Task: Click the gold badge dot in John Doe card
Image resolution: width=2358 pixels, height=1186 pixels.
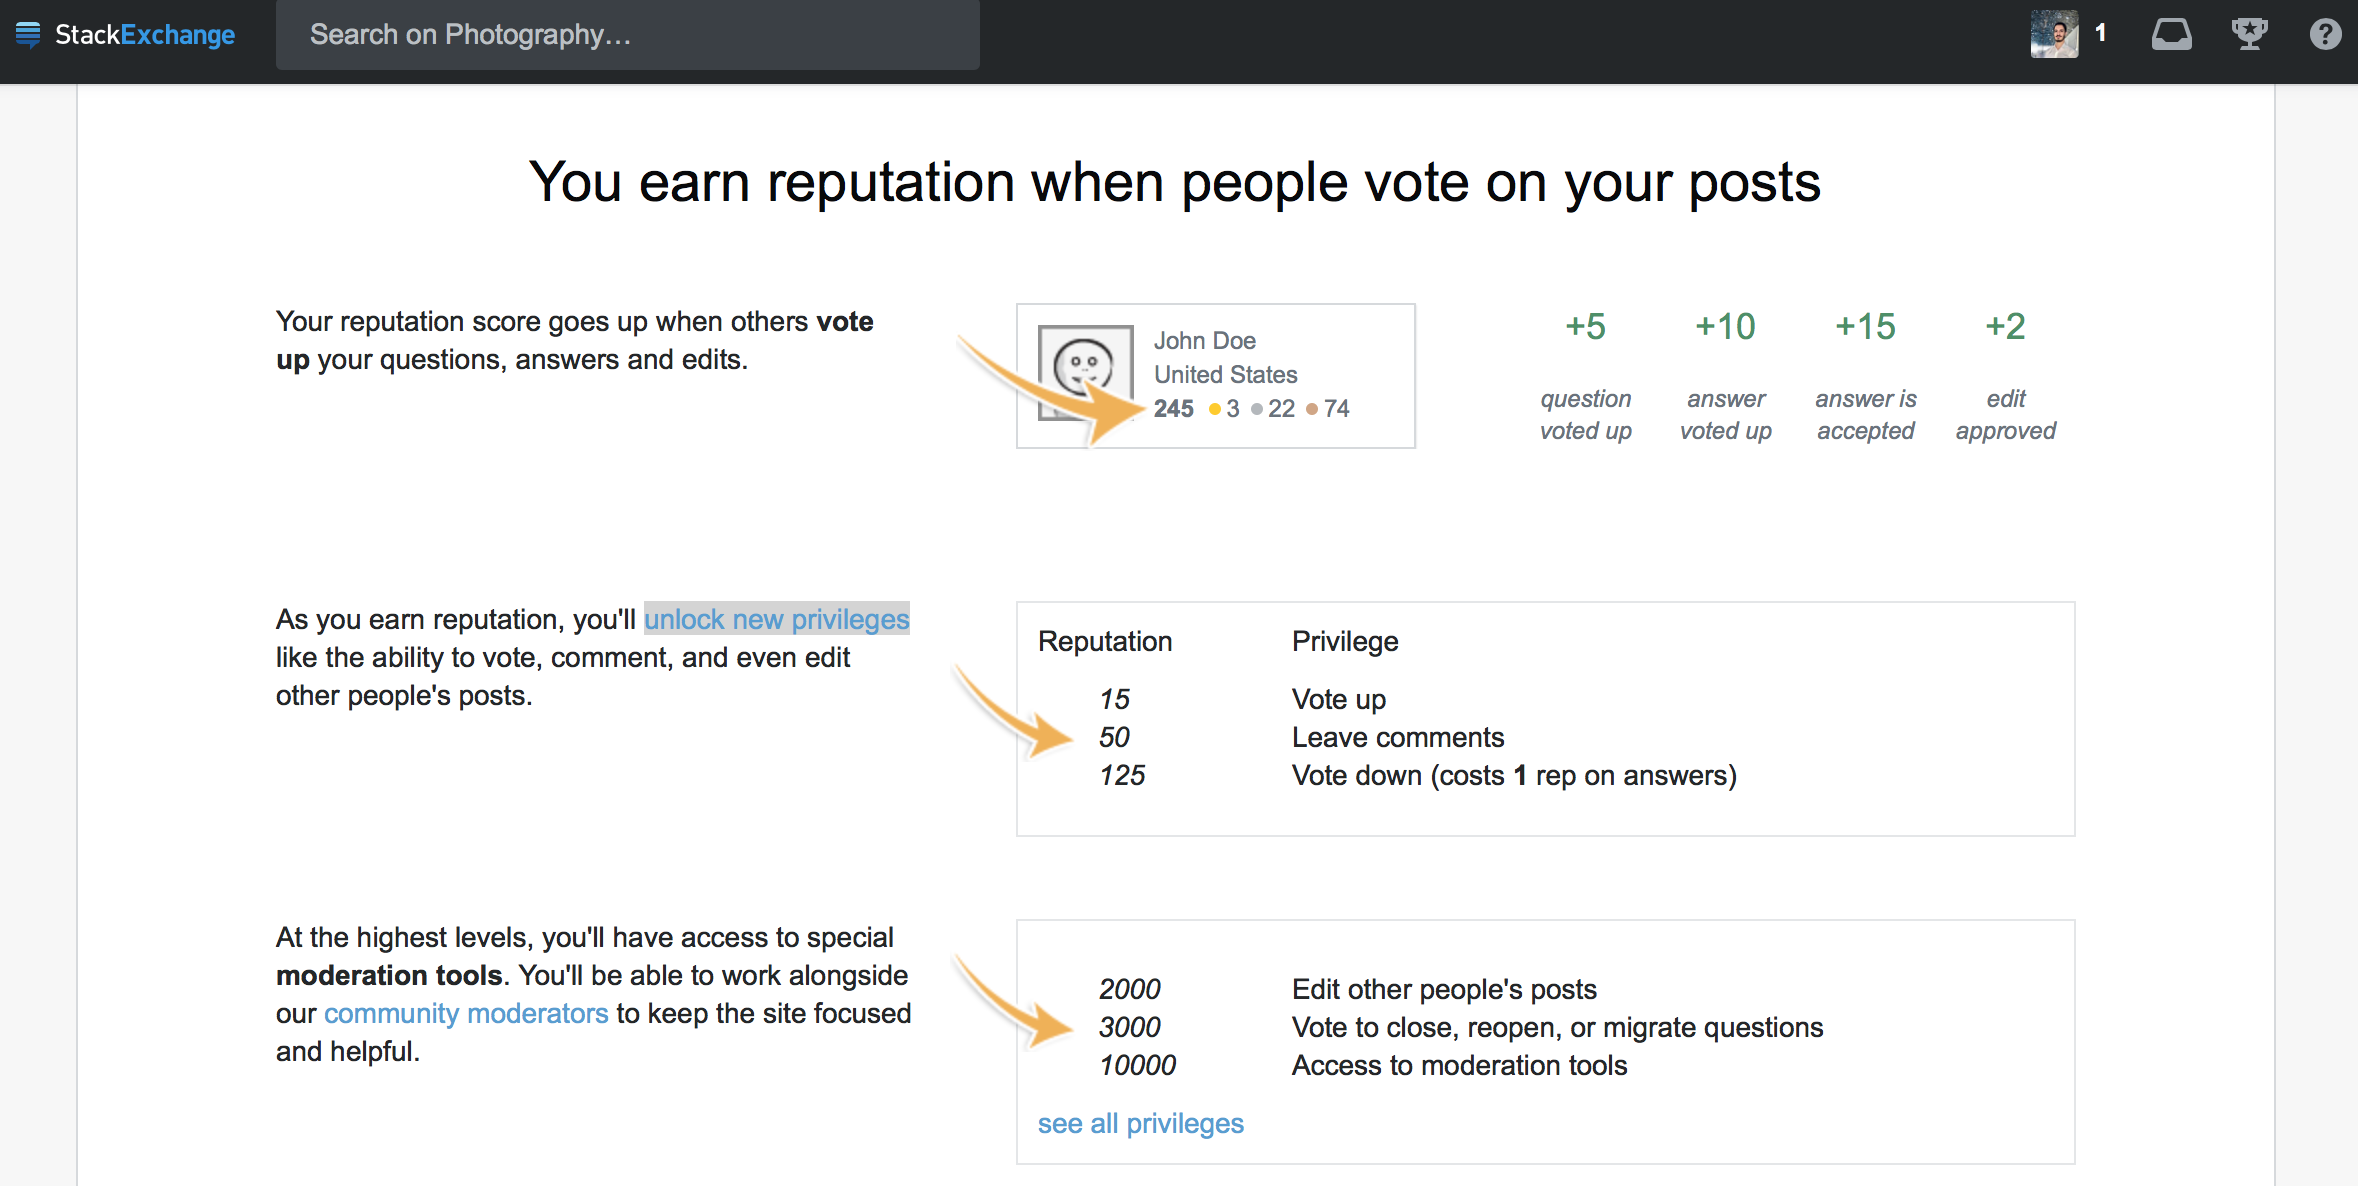Action: pyautogui.click(x=1215, y=409)
